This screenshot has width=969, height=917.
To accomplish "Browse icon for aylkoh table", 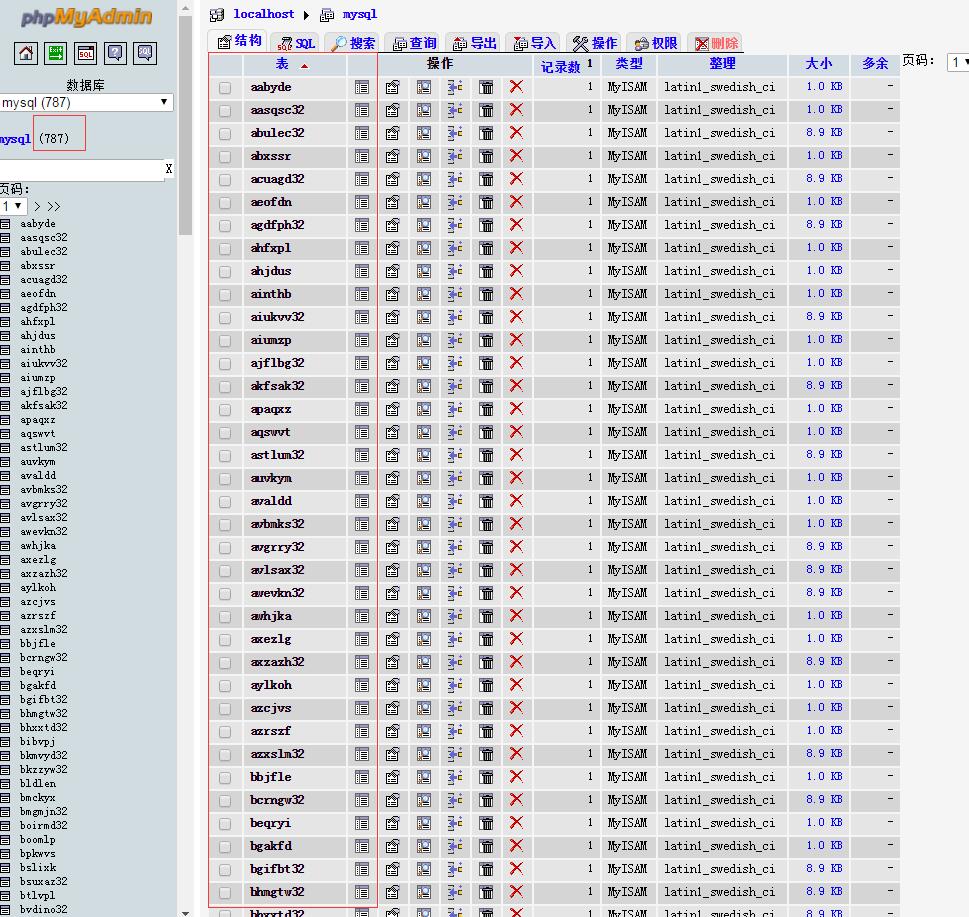I will coord(362,685).
